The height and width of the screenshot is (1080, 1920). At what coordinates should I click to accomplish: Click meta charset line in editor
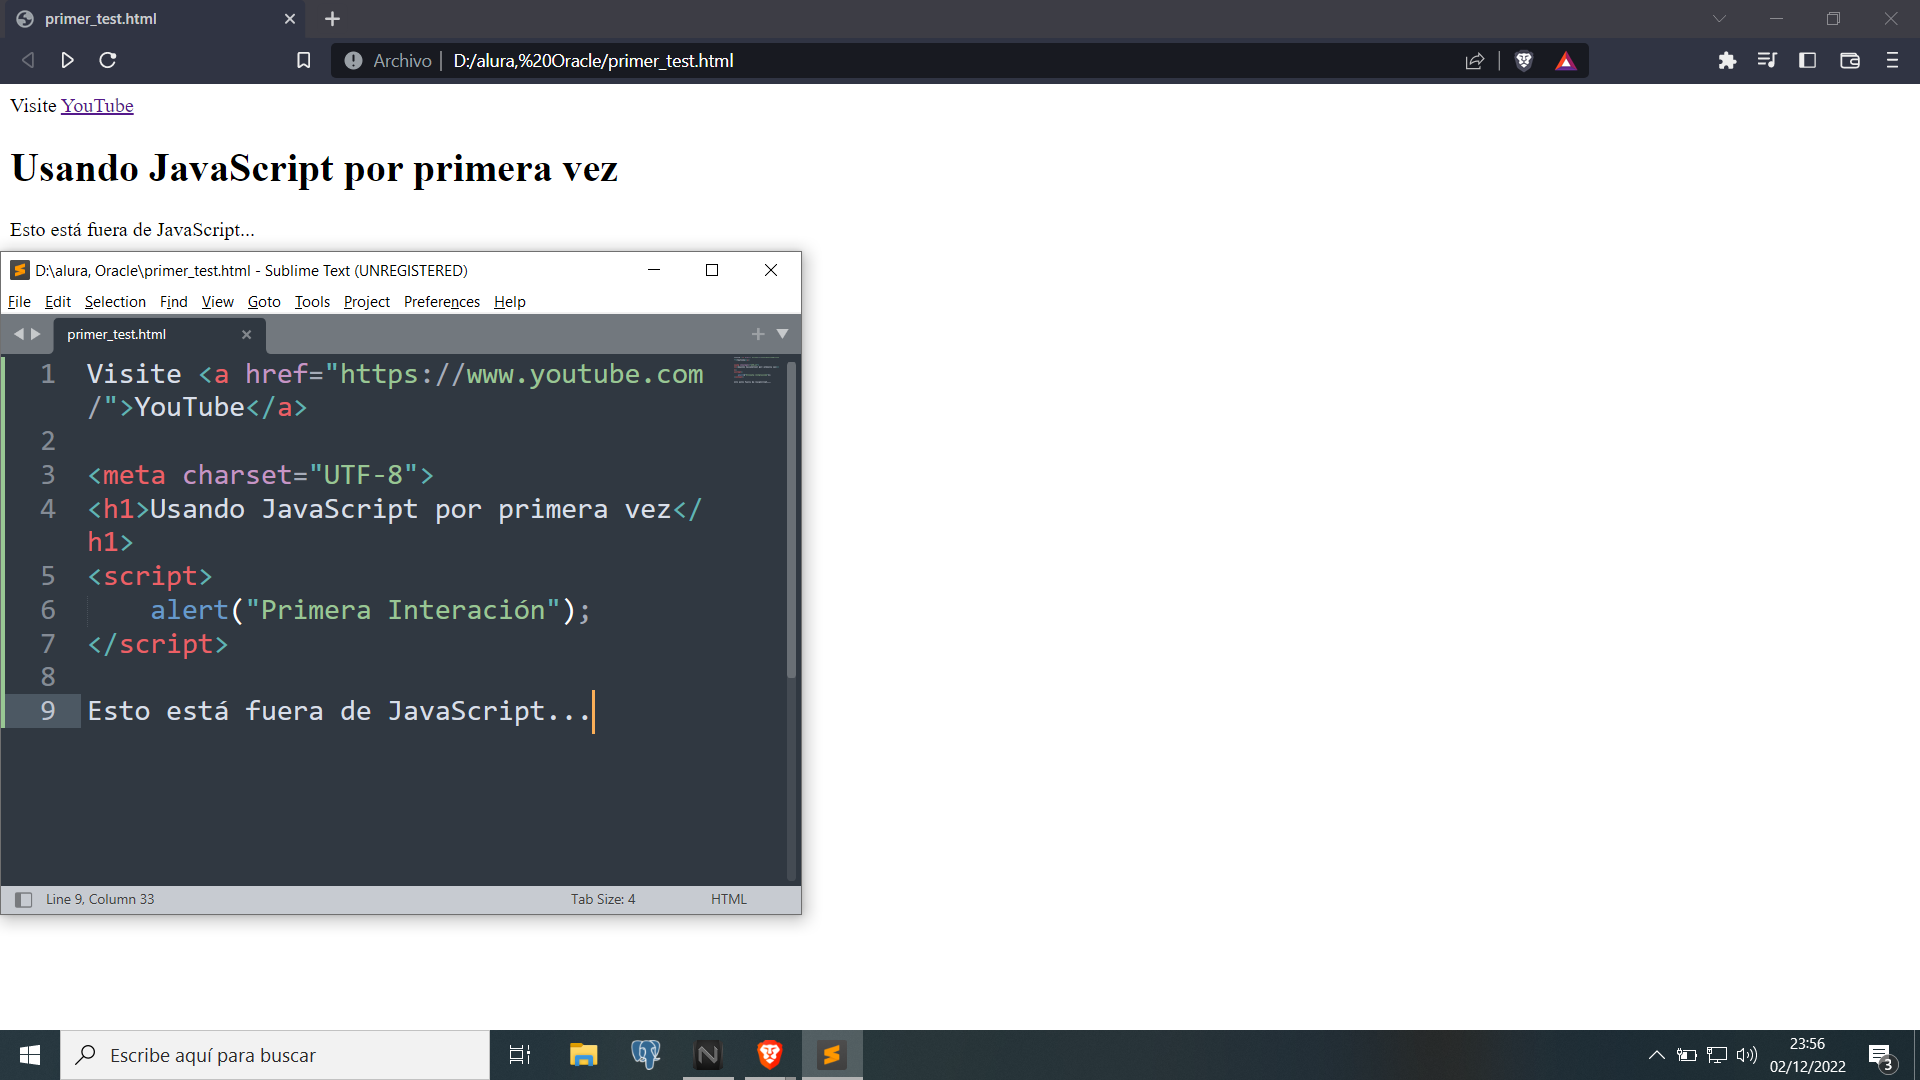point(260,475)
